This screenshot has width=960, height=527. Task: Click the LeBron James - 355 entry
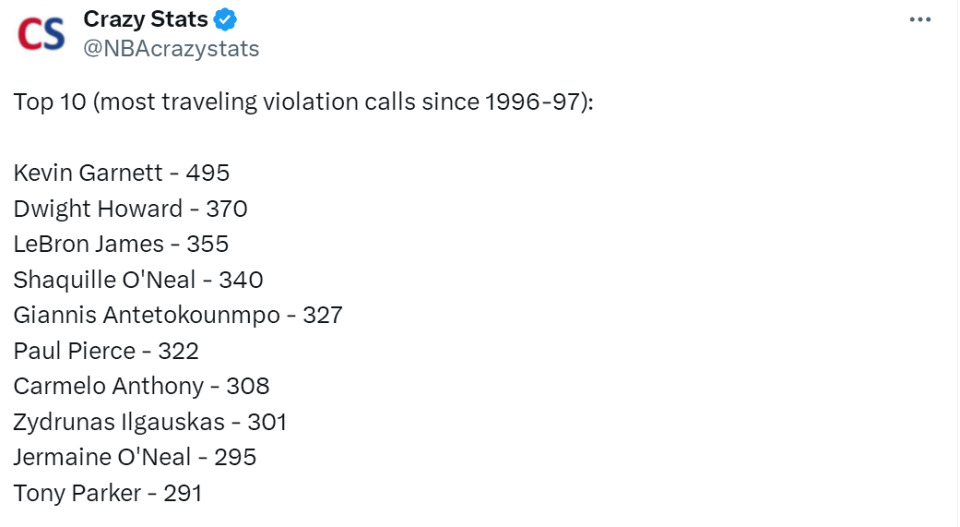[121, 244]
